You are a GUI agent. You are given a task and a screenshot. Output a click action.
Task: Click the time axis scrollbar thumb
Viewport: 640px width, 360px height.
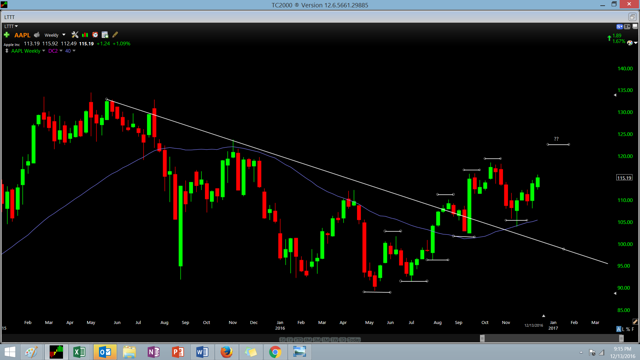[551, 338]
